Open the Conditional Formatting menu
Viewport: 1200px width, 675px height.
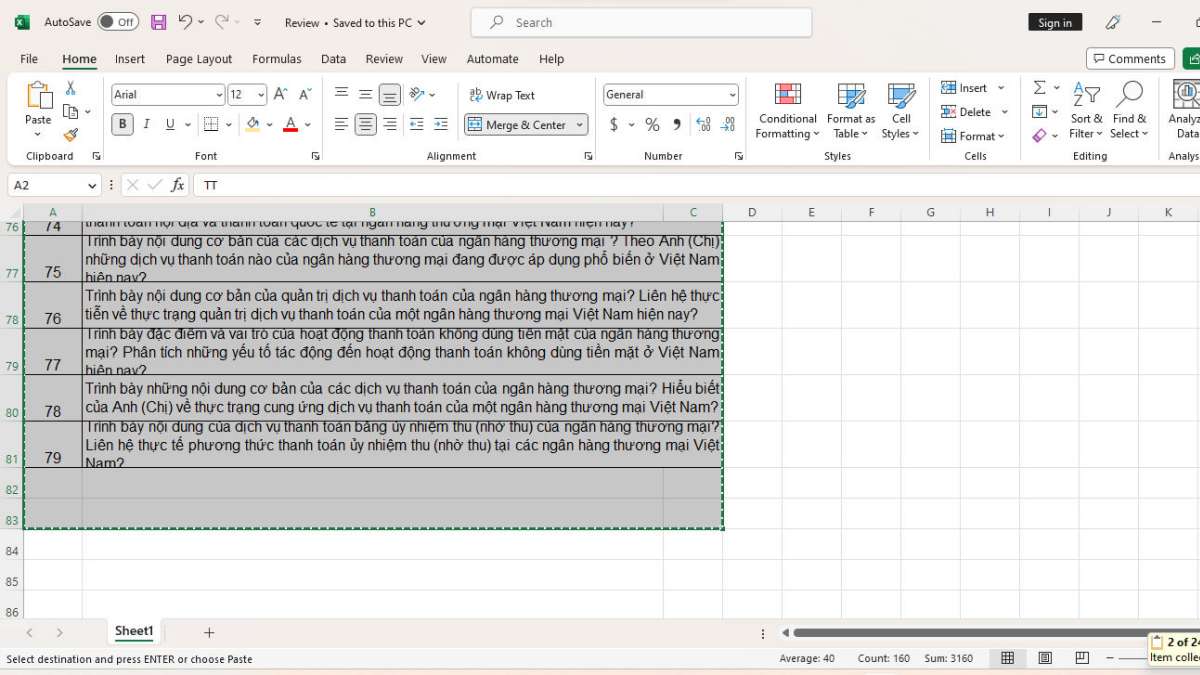(788, 110)
